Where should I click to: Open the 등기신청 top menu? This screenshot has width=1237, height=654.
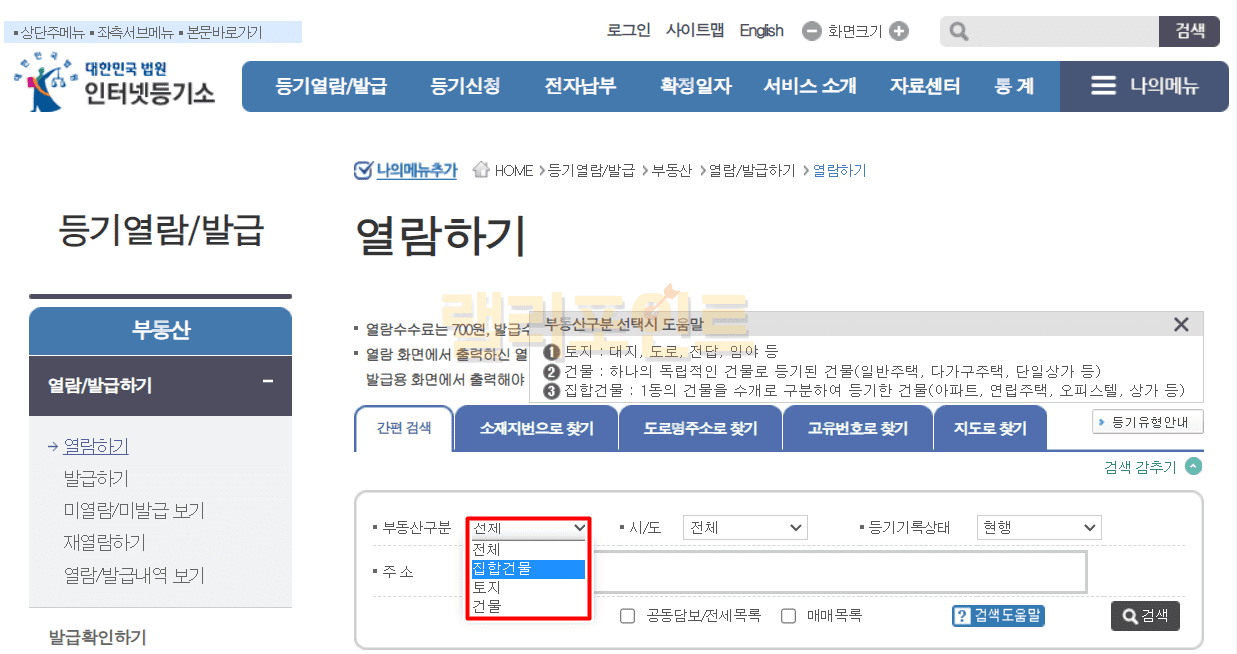point(465,86)
